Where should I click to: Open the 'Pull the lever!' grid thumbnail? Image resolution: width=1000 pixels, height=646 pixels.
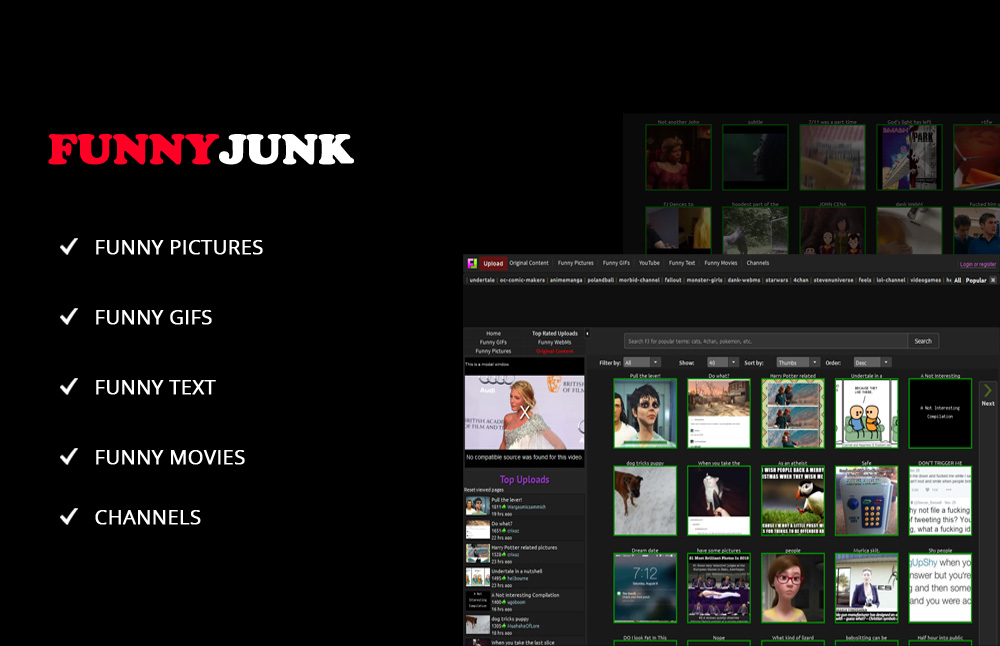pyautogui.click(x=645, y=413)
